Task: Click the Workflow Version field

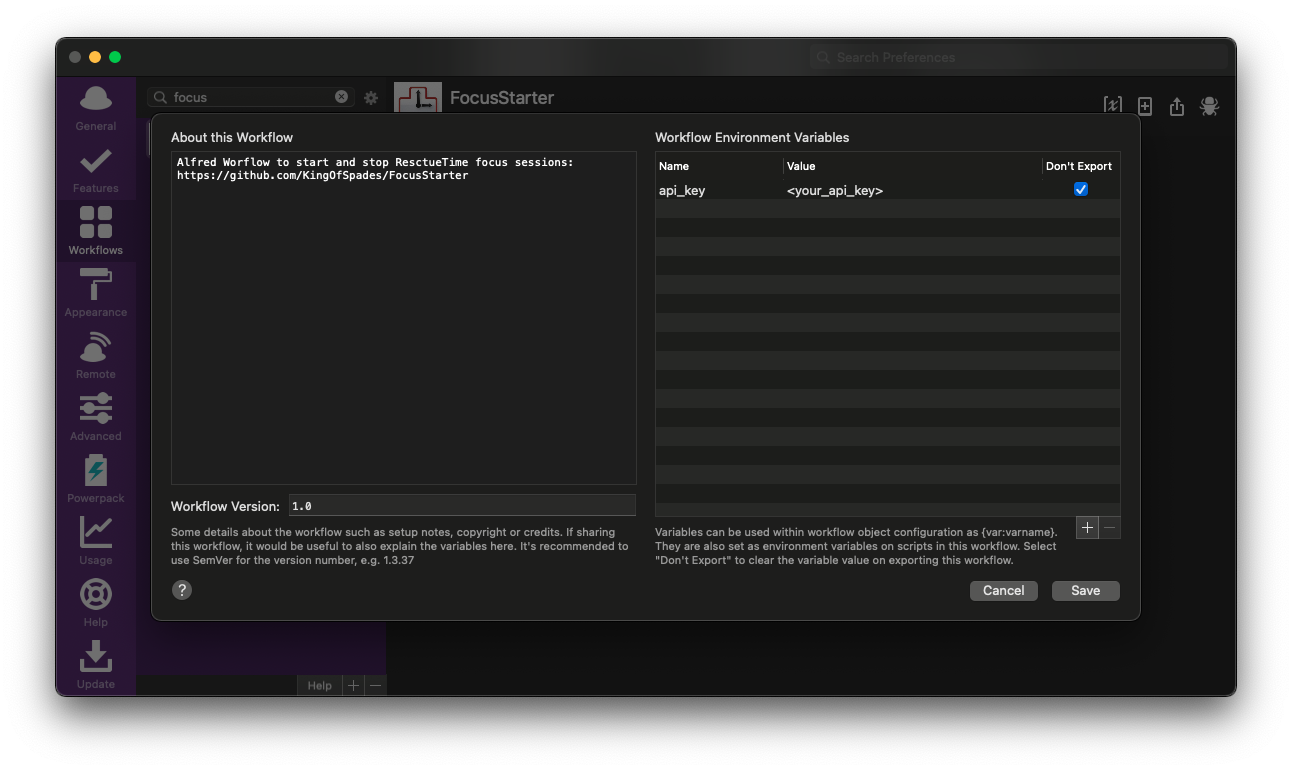Action: click(x=462, y=506)
